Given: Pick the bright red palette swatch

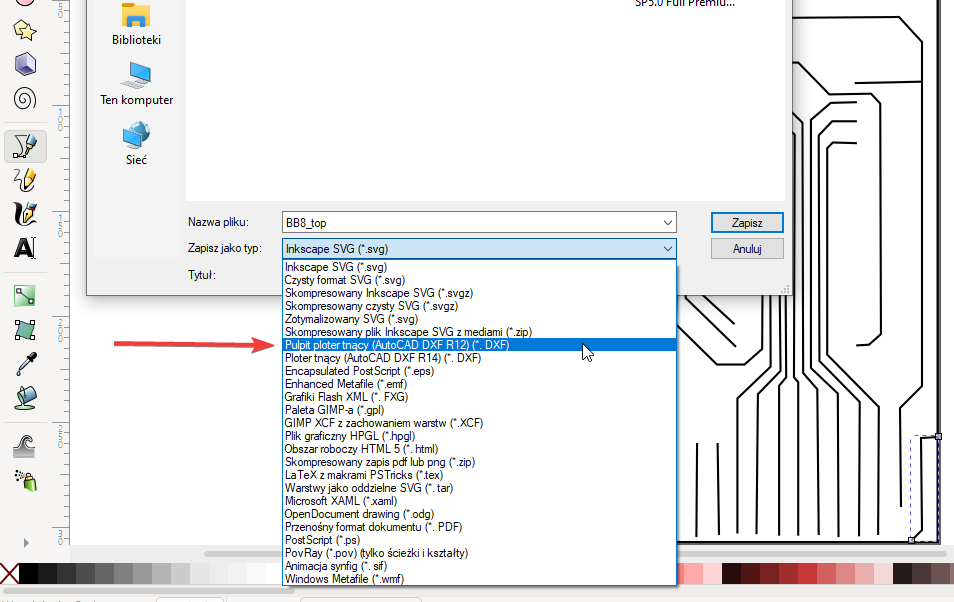Looking at the screenshot, I should tap(807, 573).
